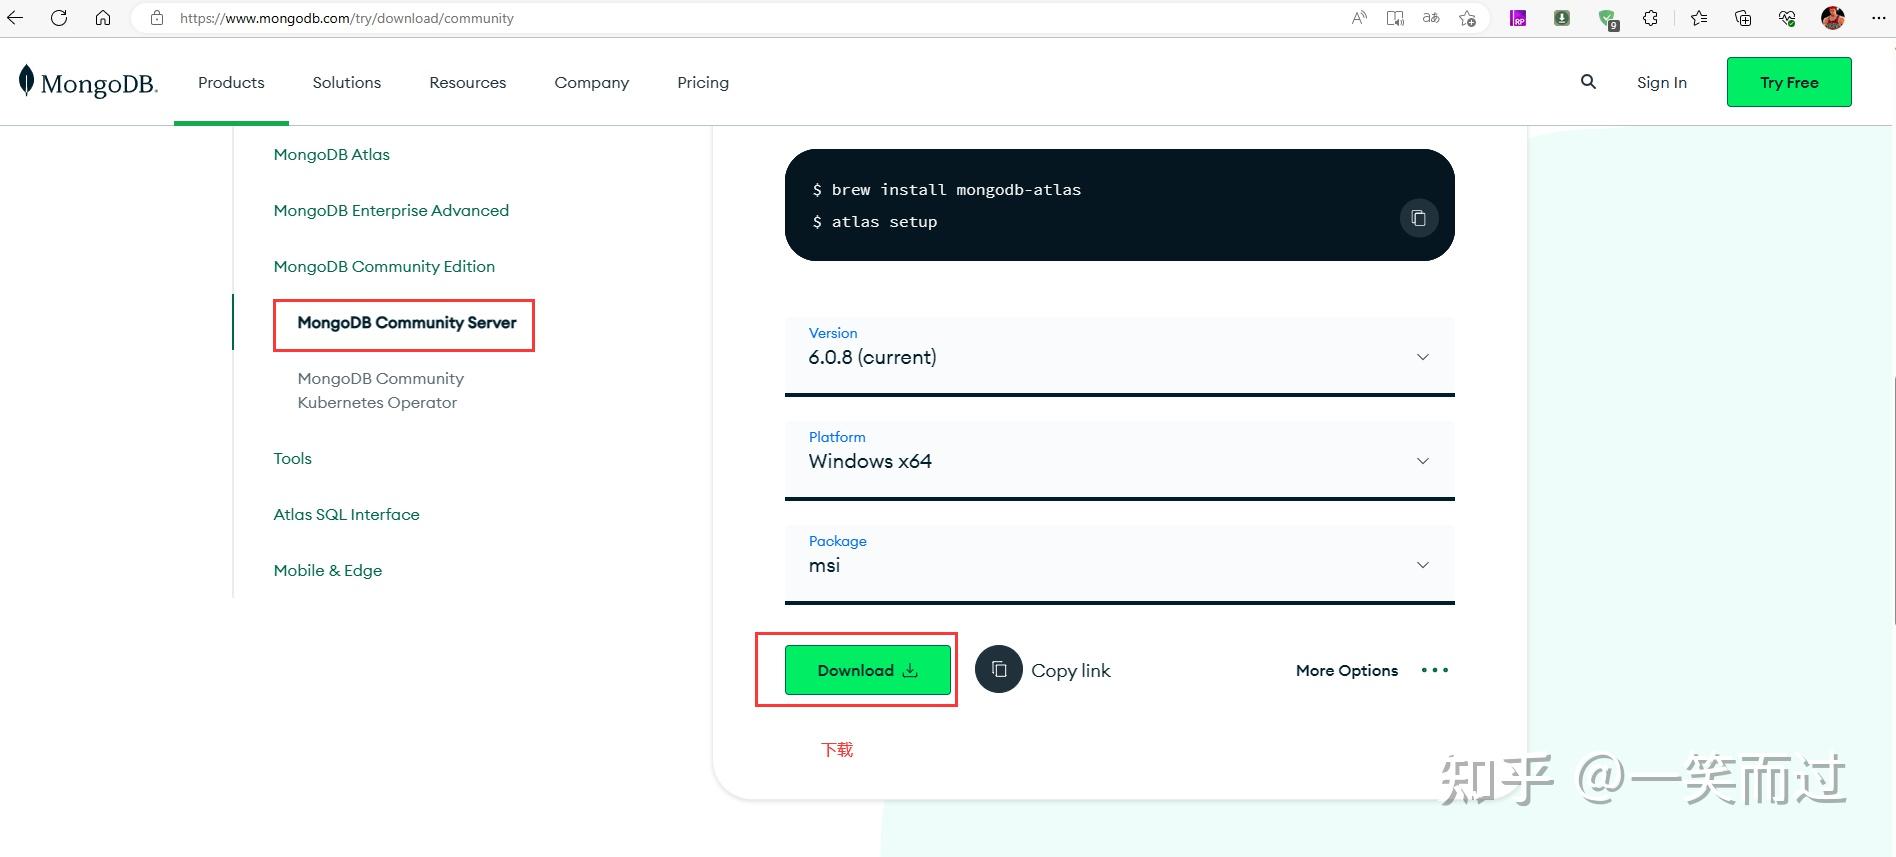Start Read aloud from the address bar
Screen dimensions: 1896x857
pos(1359,18)
